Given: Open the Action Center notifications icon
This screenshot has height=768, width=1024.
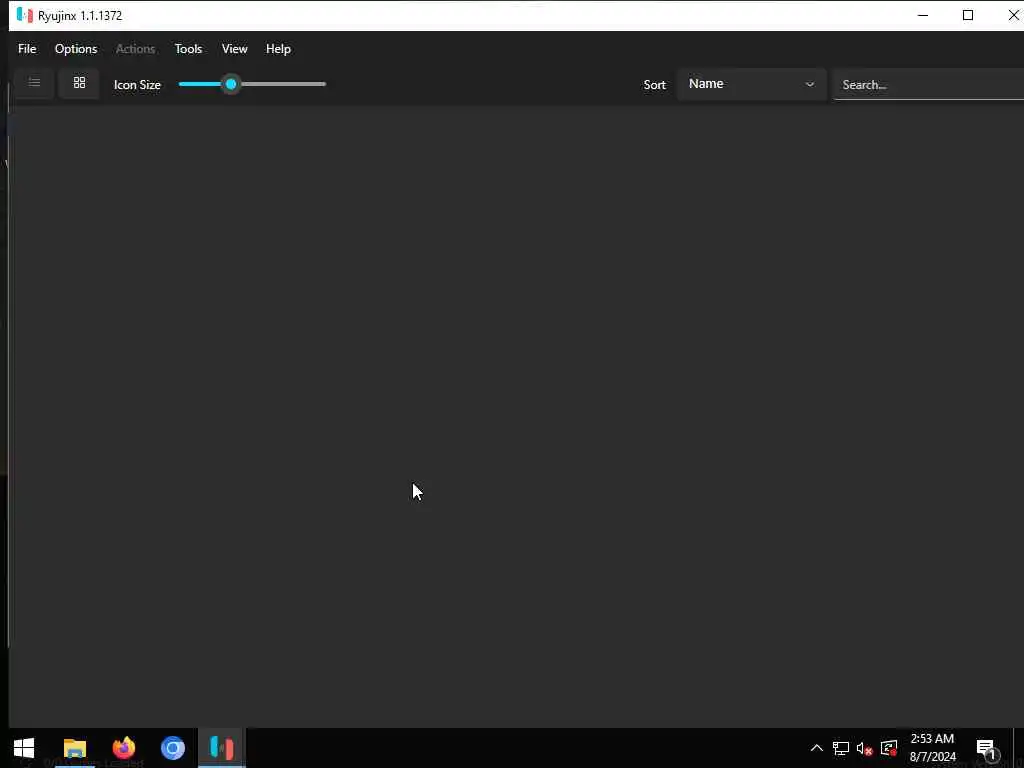Looking at the screenshot, I should pos(987,749).
